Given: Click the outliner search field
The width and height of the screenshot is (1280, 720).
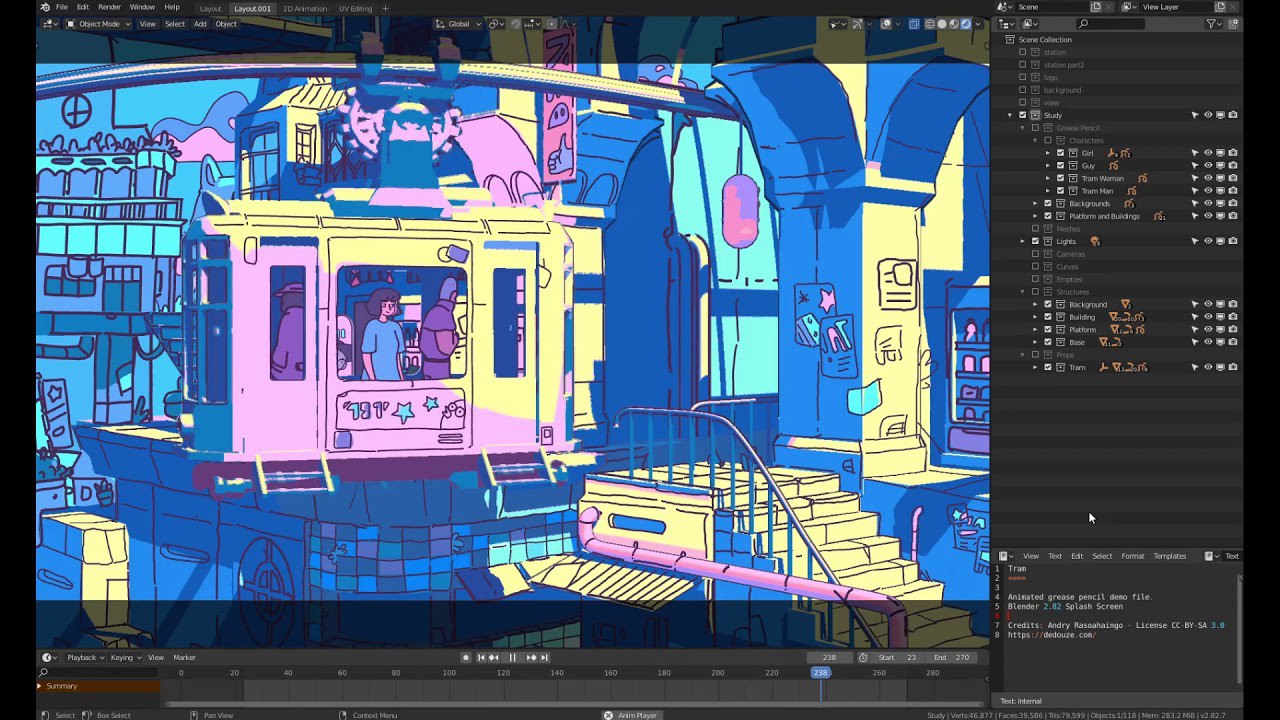Looking at the screenshot, I should 1110,24.
